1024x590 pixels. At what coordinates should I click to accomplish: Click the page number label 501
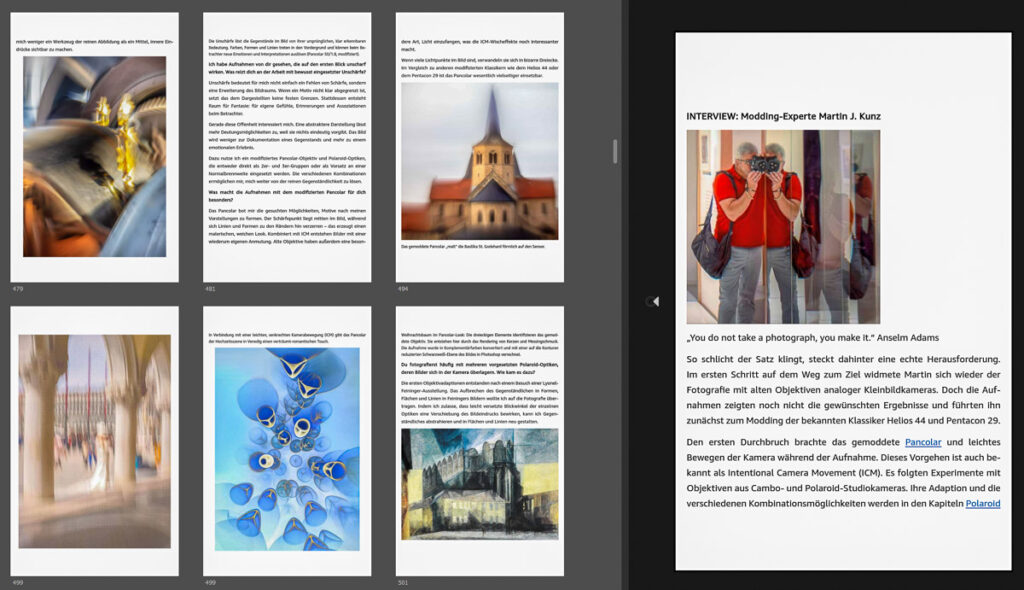click(x=403, y=582)
